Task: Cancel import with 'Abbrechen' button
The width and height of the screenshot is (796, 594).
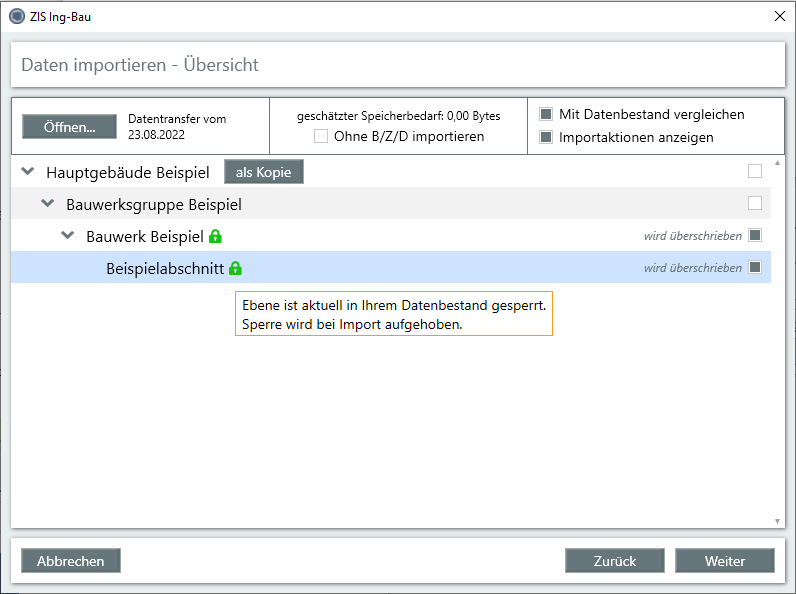Action: coord(70,561)
